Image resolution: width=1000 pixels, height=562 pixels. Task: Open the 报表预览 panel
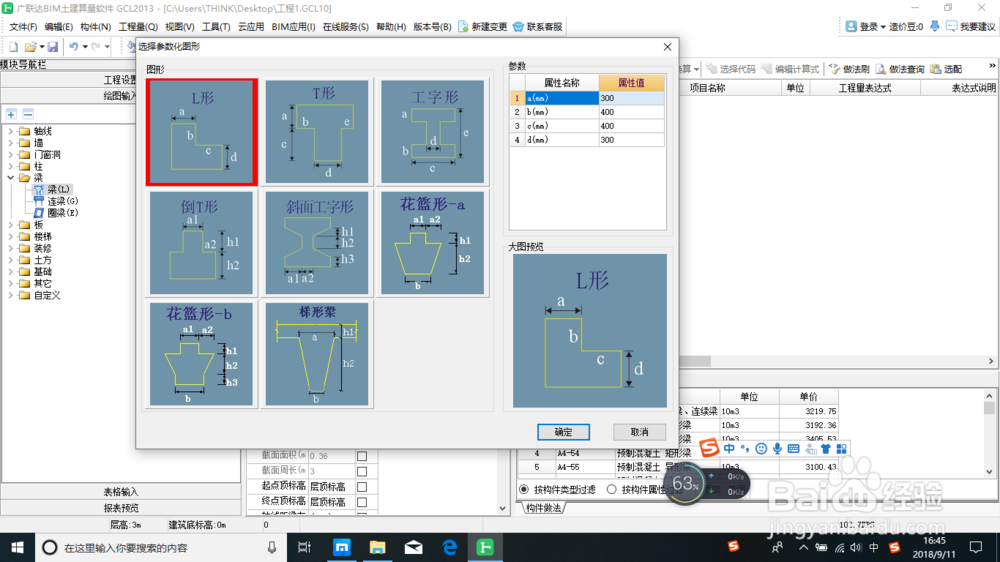[121, 508]
